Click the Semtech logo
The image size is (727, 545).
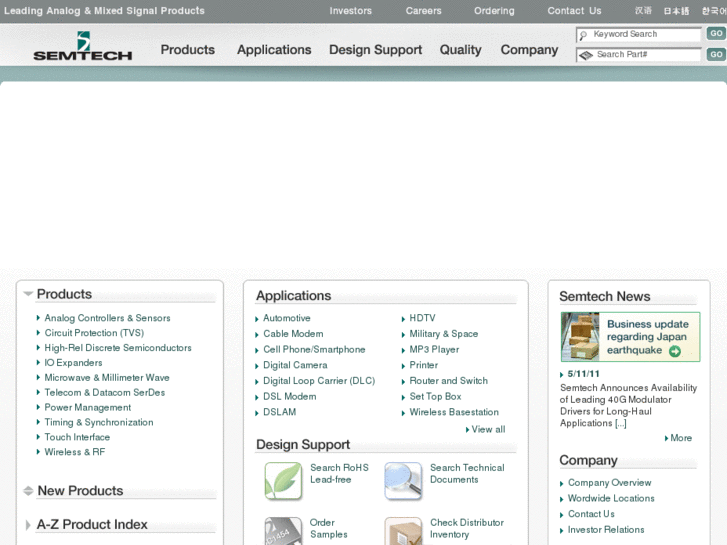click(x=83, y=46)
